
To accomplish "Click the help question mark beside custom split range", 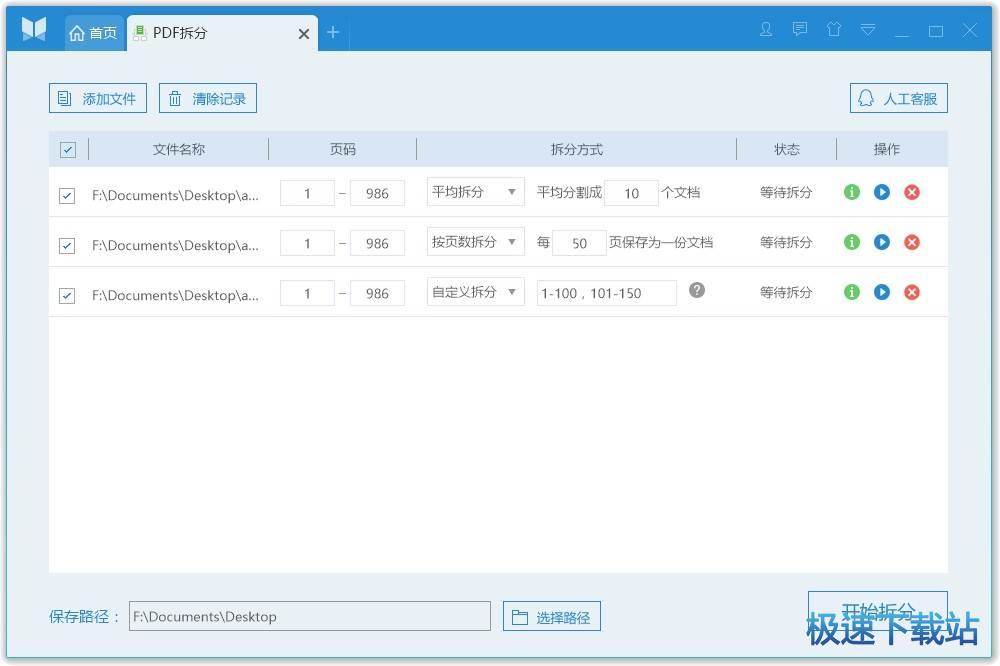I will [697, 290].
